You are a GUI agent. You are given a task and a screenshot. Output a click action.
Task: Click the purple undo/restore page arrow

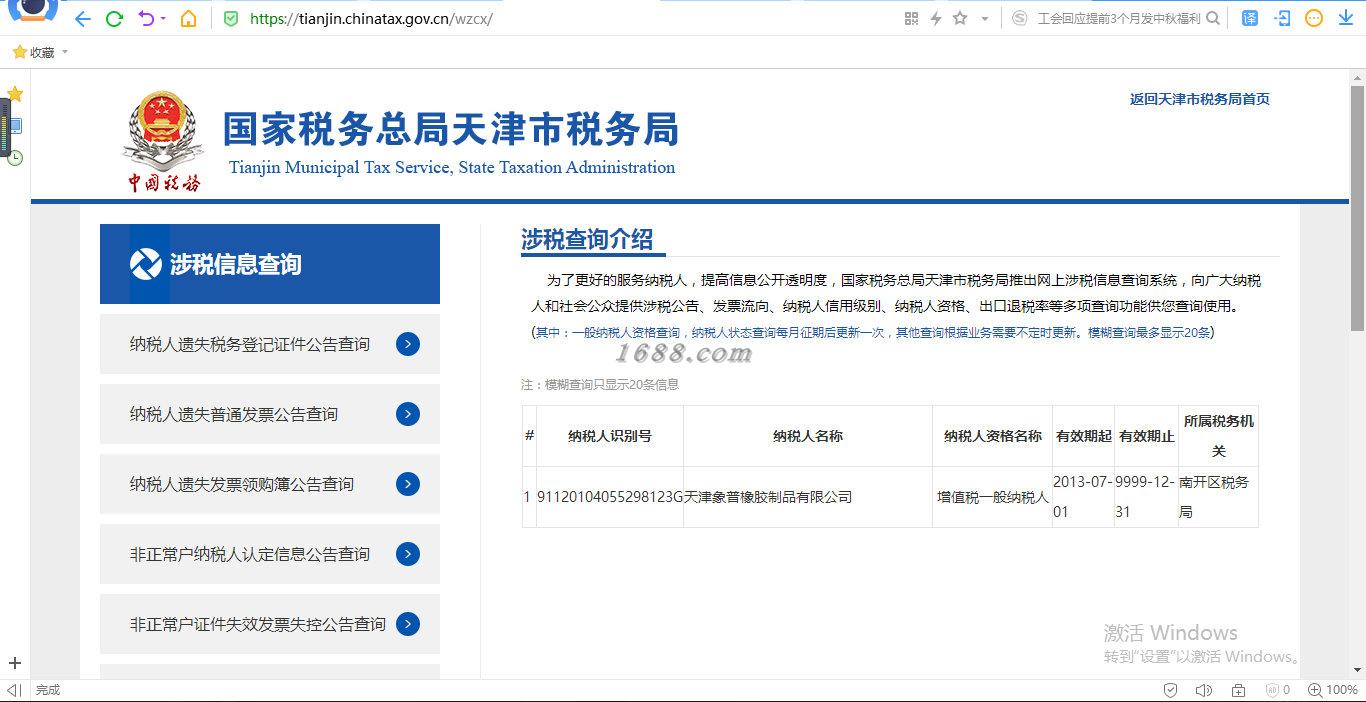point(145,18)
